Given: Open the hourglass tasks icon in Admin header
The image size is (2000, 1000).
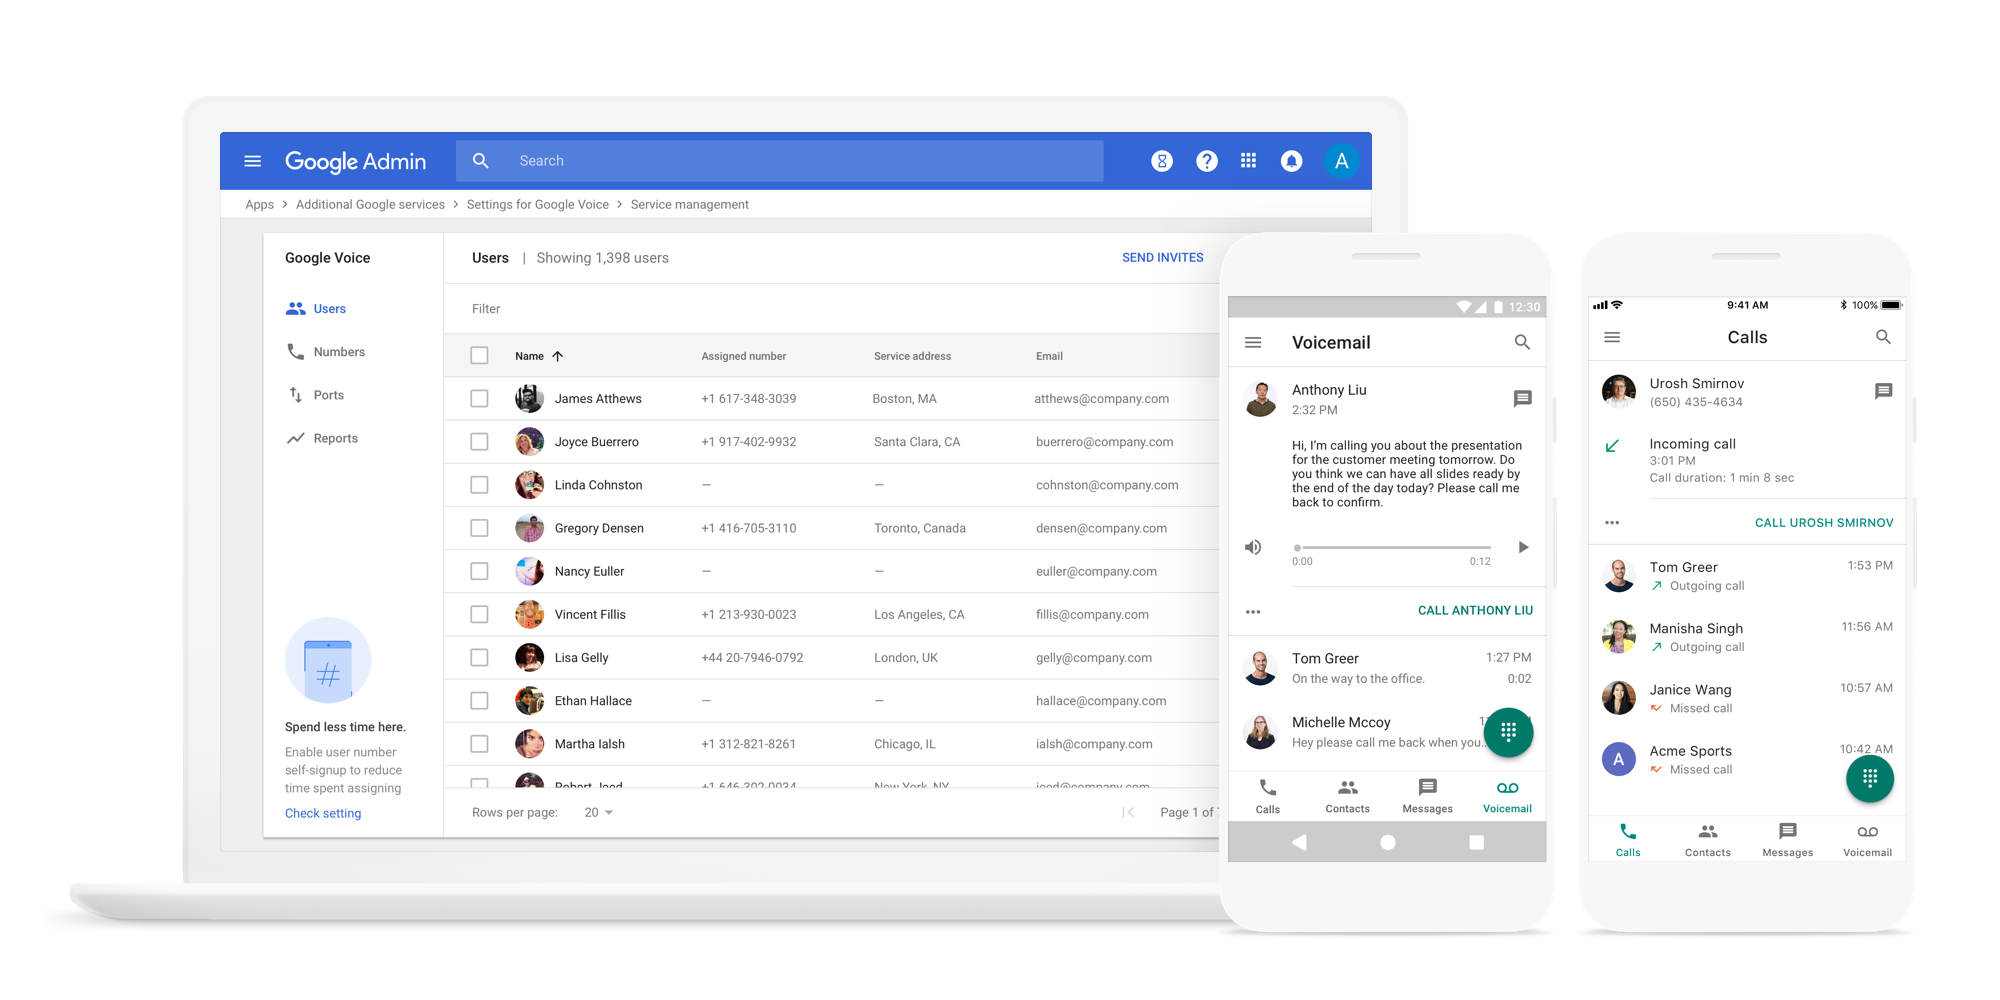Looking at the screenshot, I should point(1162,161).
